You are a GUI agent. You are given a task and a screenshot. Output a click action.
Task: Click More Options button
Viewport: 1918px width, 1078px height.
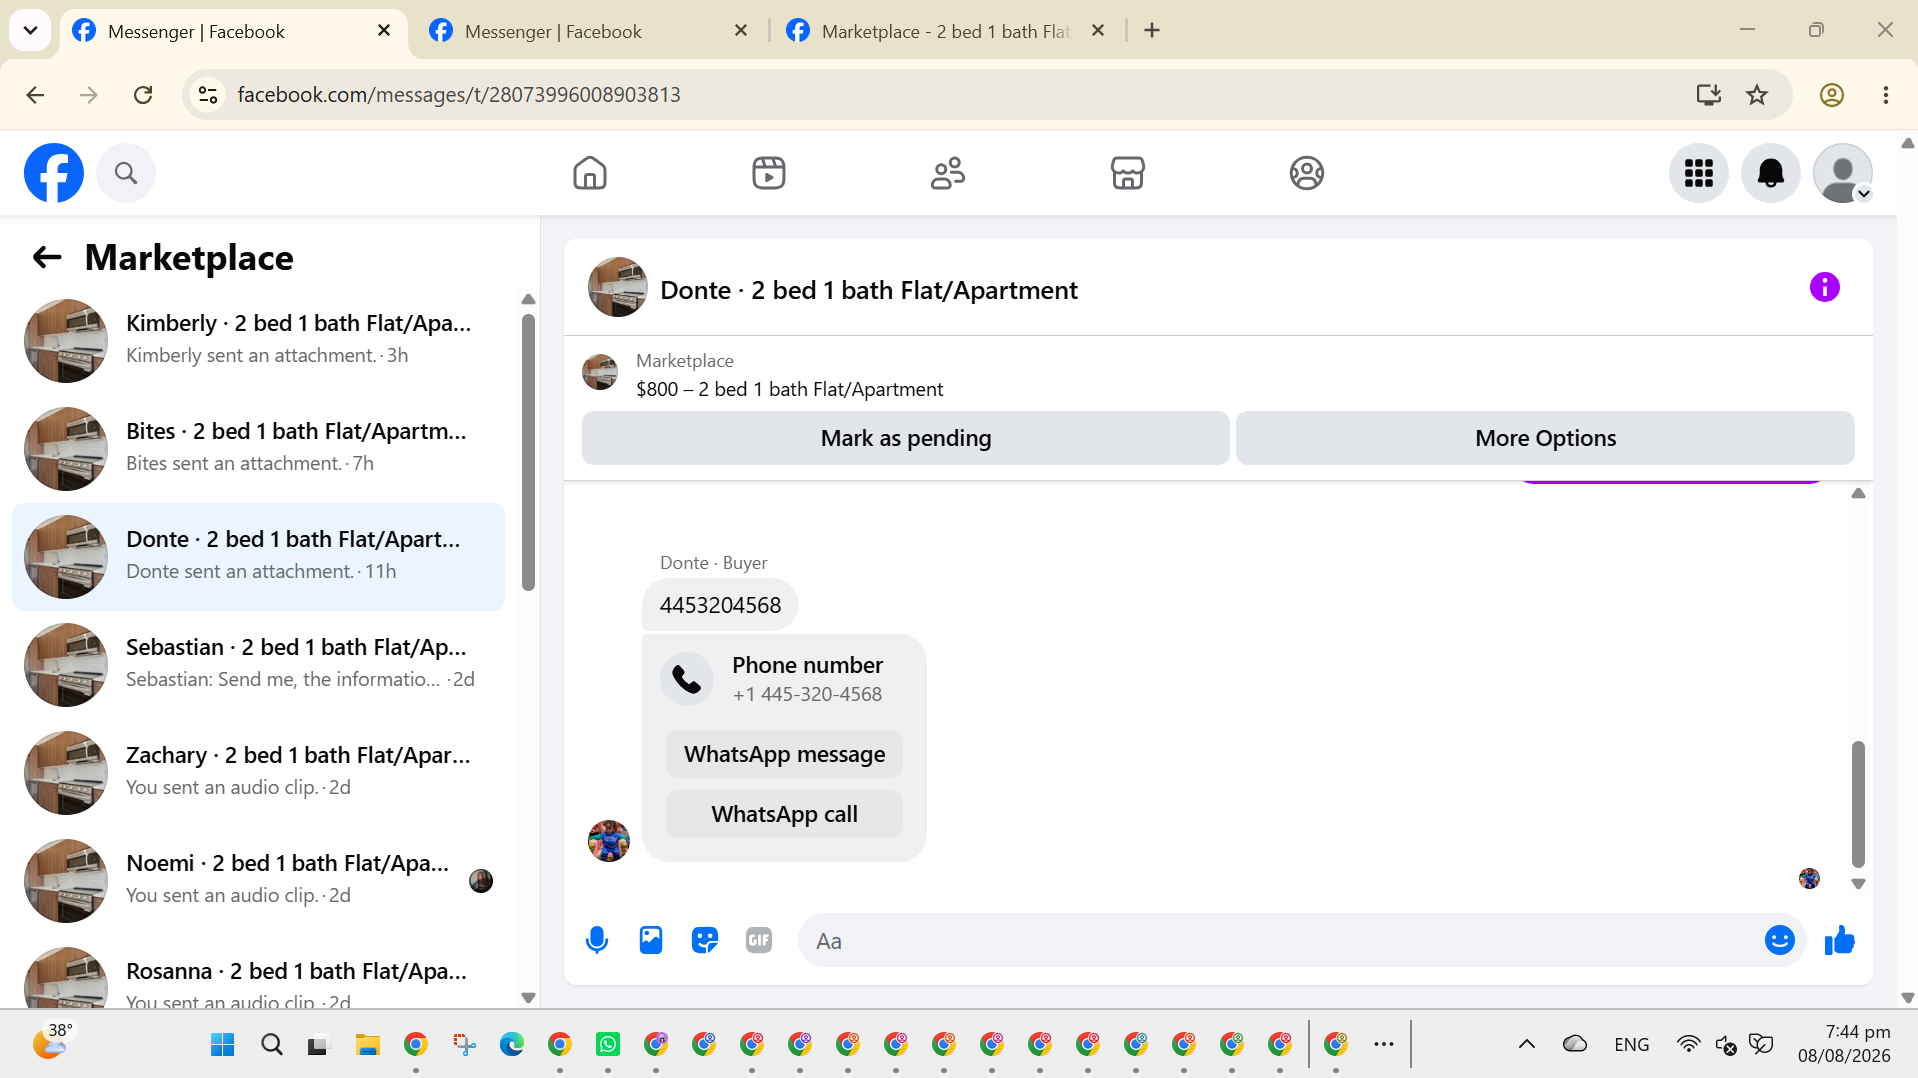(x=1545, y=438)
